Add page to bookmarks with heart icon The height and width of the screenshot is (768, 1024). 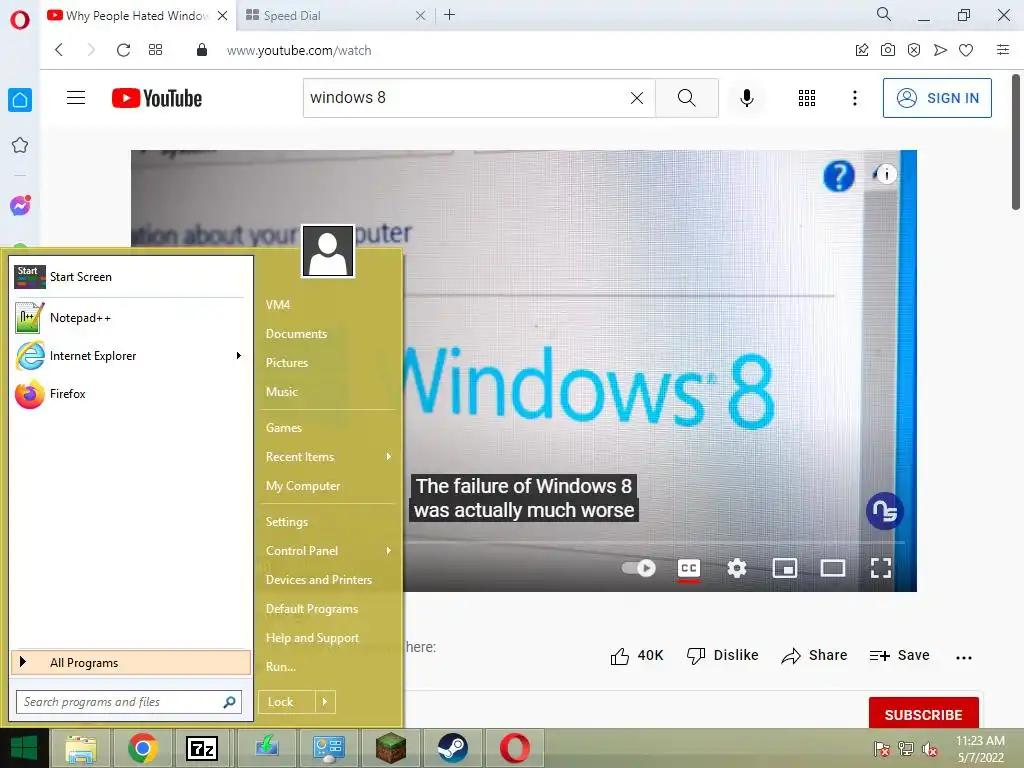pyautogui.click(x=966, y=50)
